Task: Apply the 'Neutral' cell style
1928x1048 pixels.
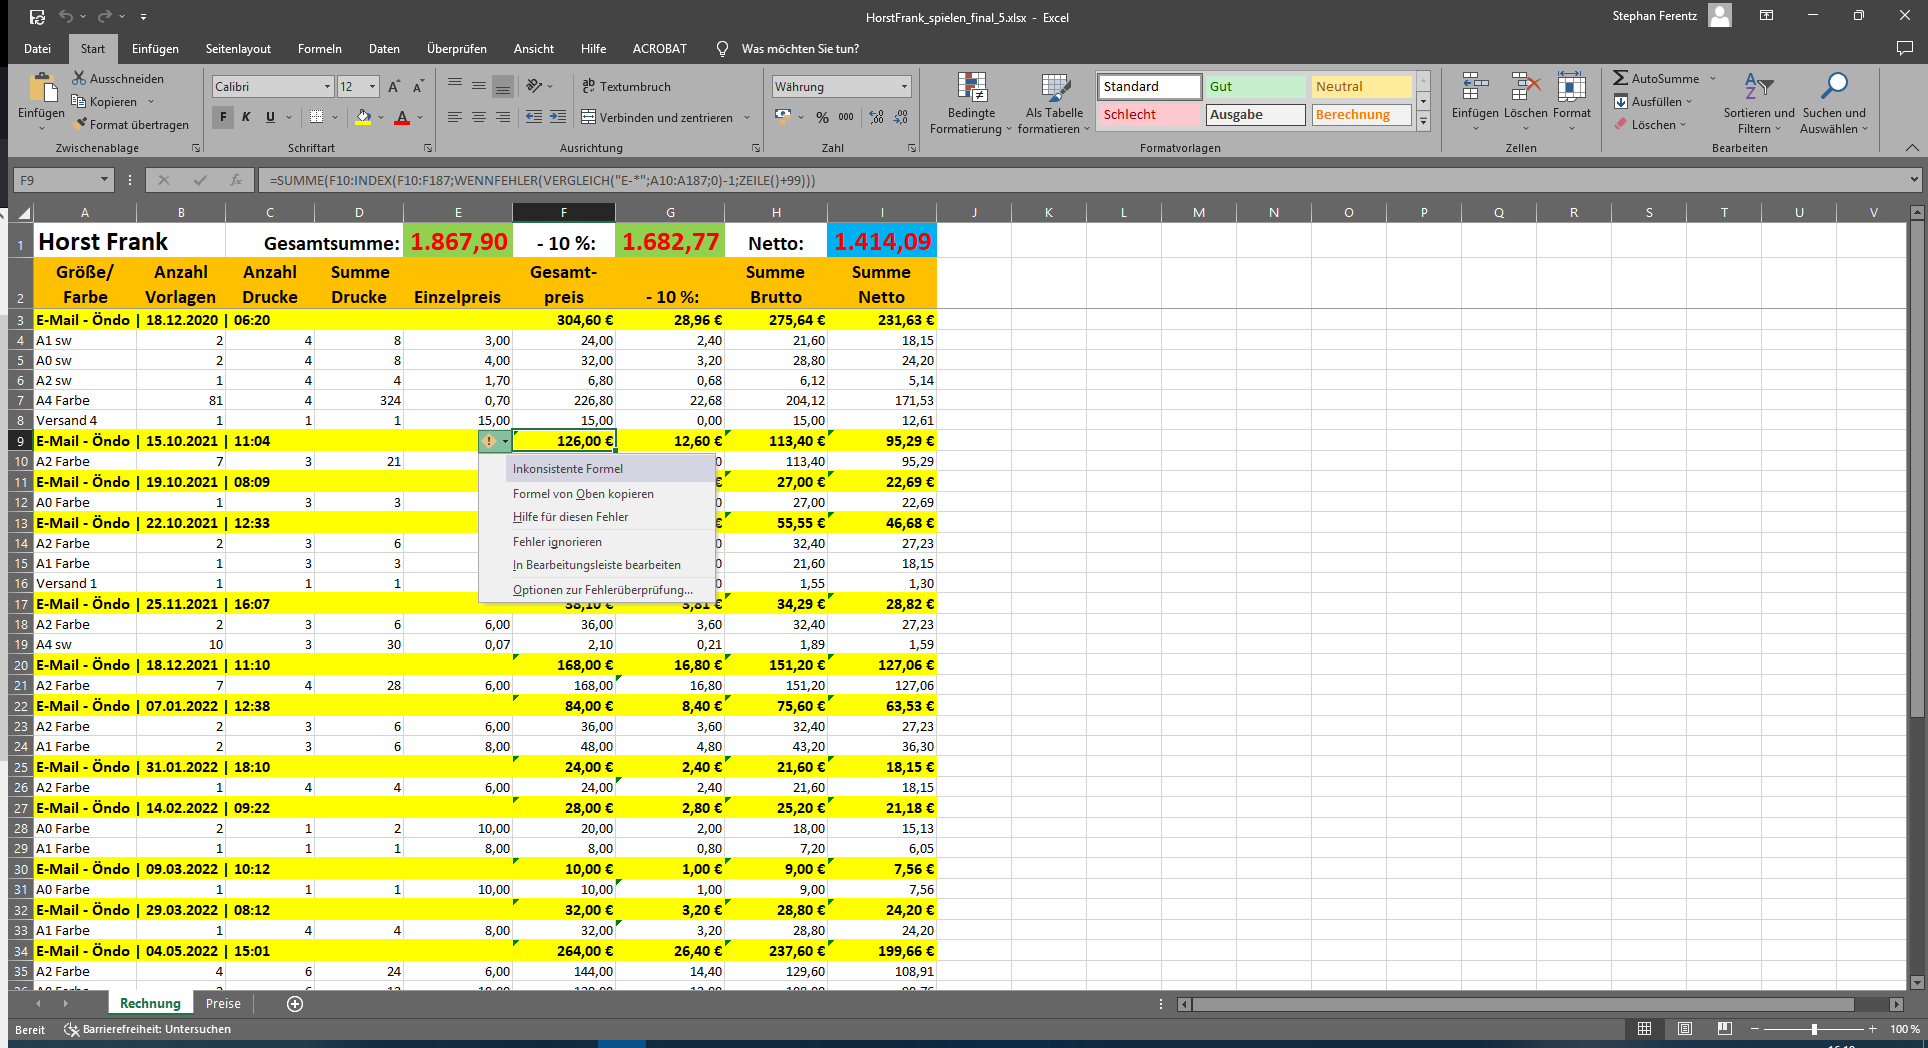Action: pos(1361,87)
